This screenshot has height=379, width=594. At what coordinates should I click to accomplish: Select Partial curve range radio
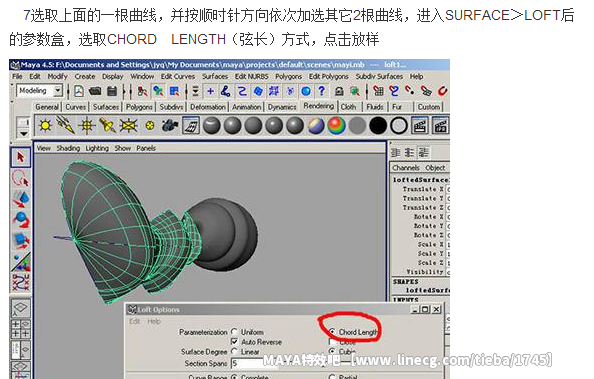point(332,377)
